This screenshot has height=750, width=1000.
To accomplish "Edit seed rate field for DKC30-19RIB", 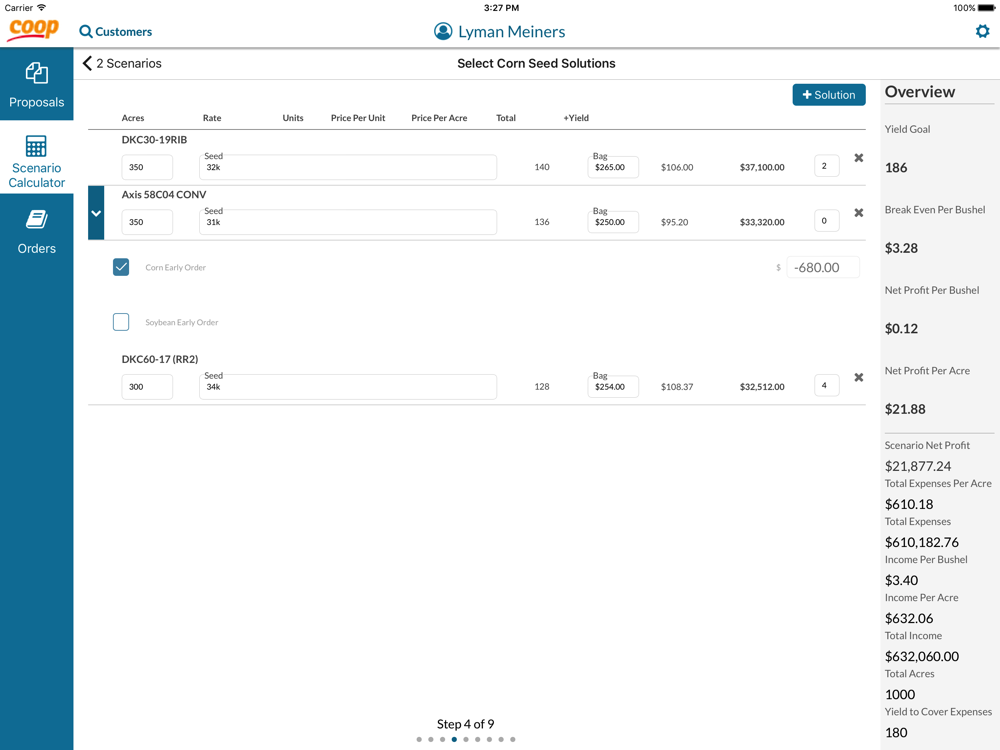I will [348, 167].
